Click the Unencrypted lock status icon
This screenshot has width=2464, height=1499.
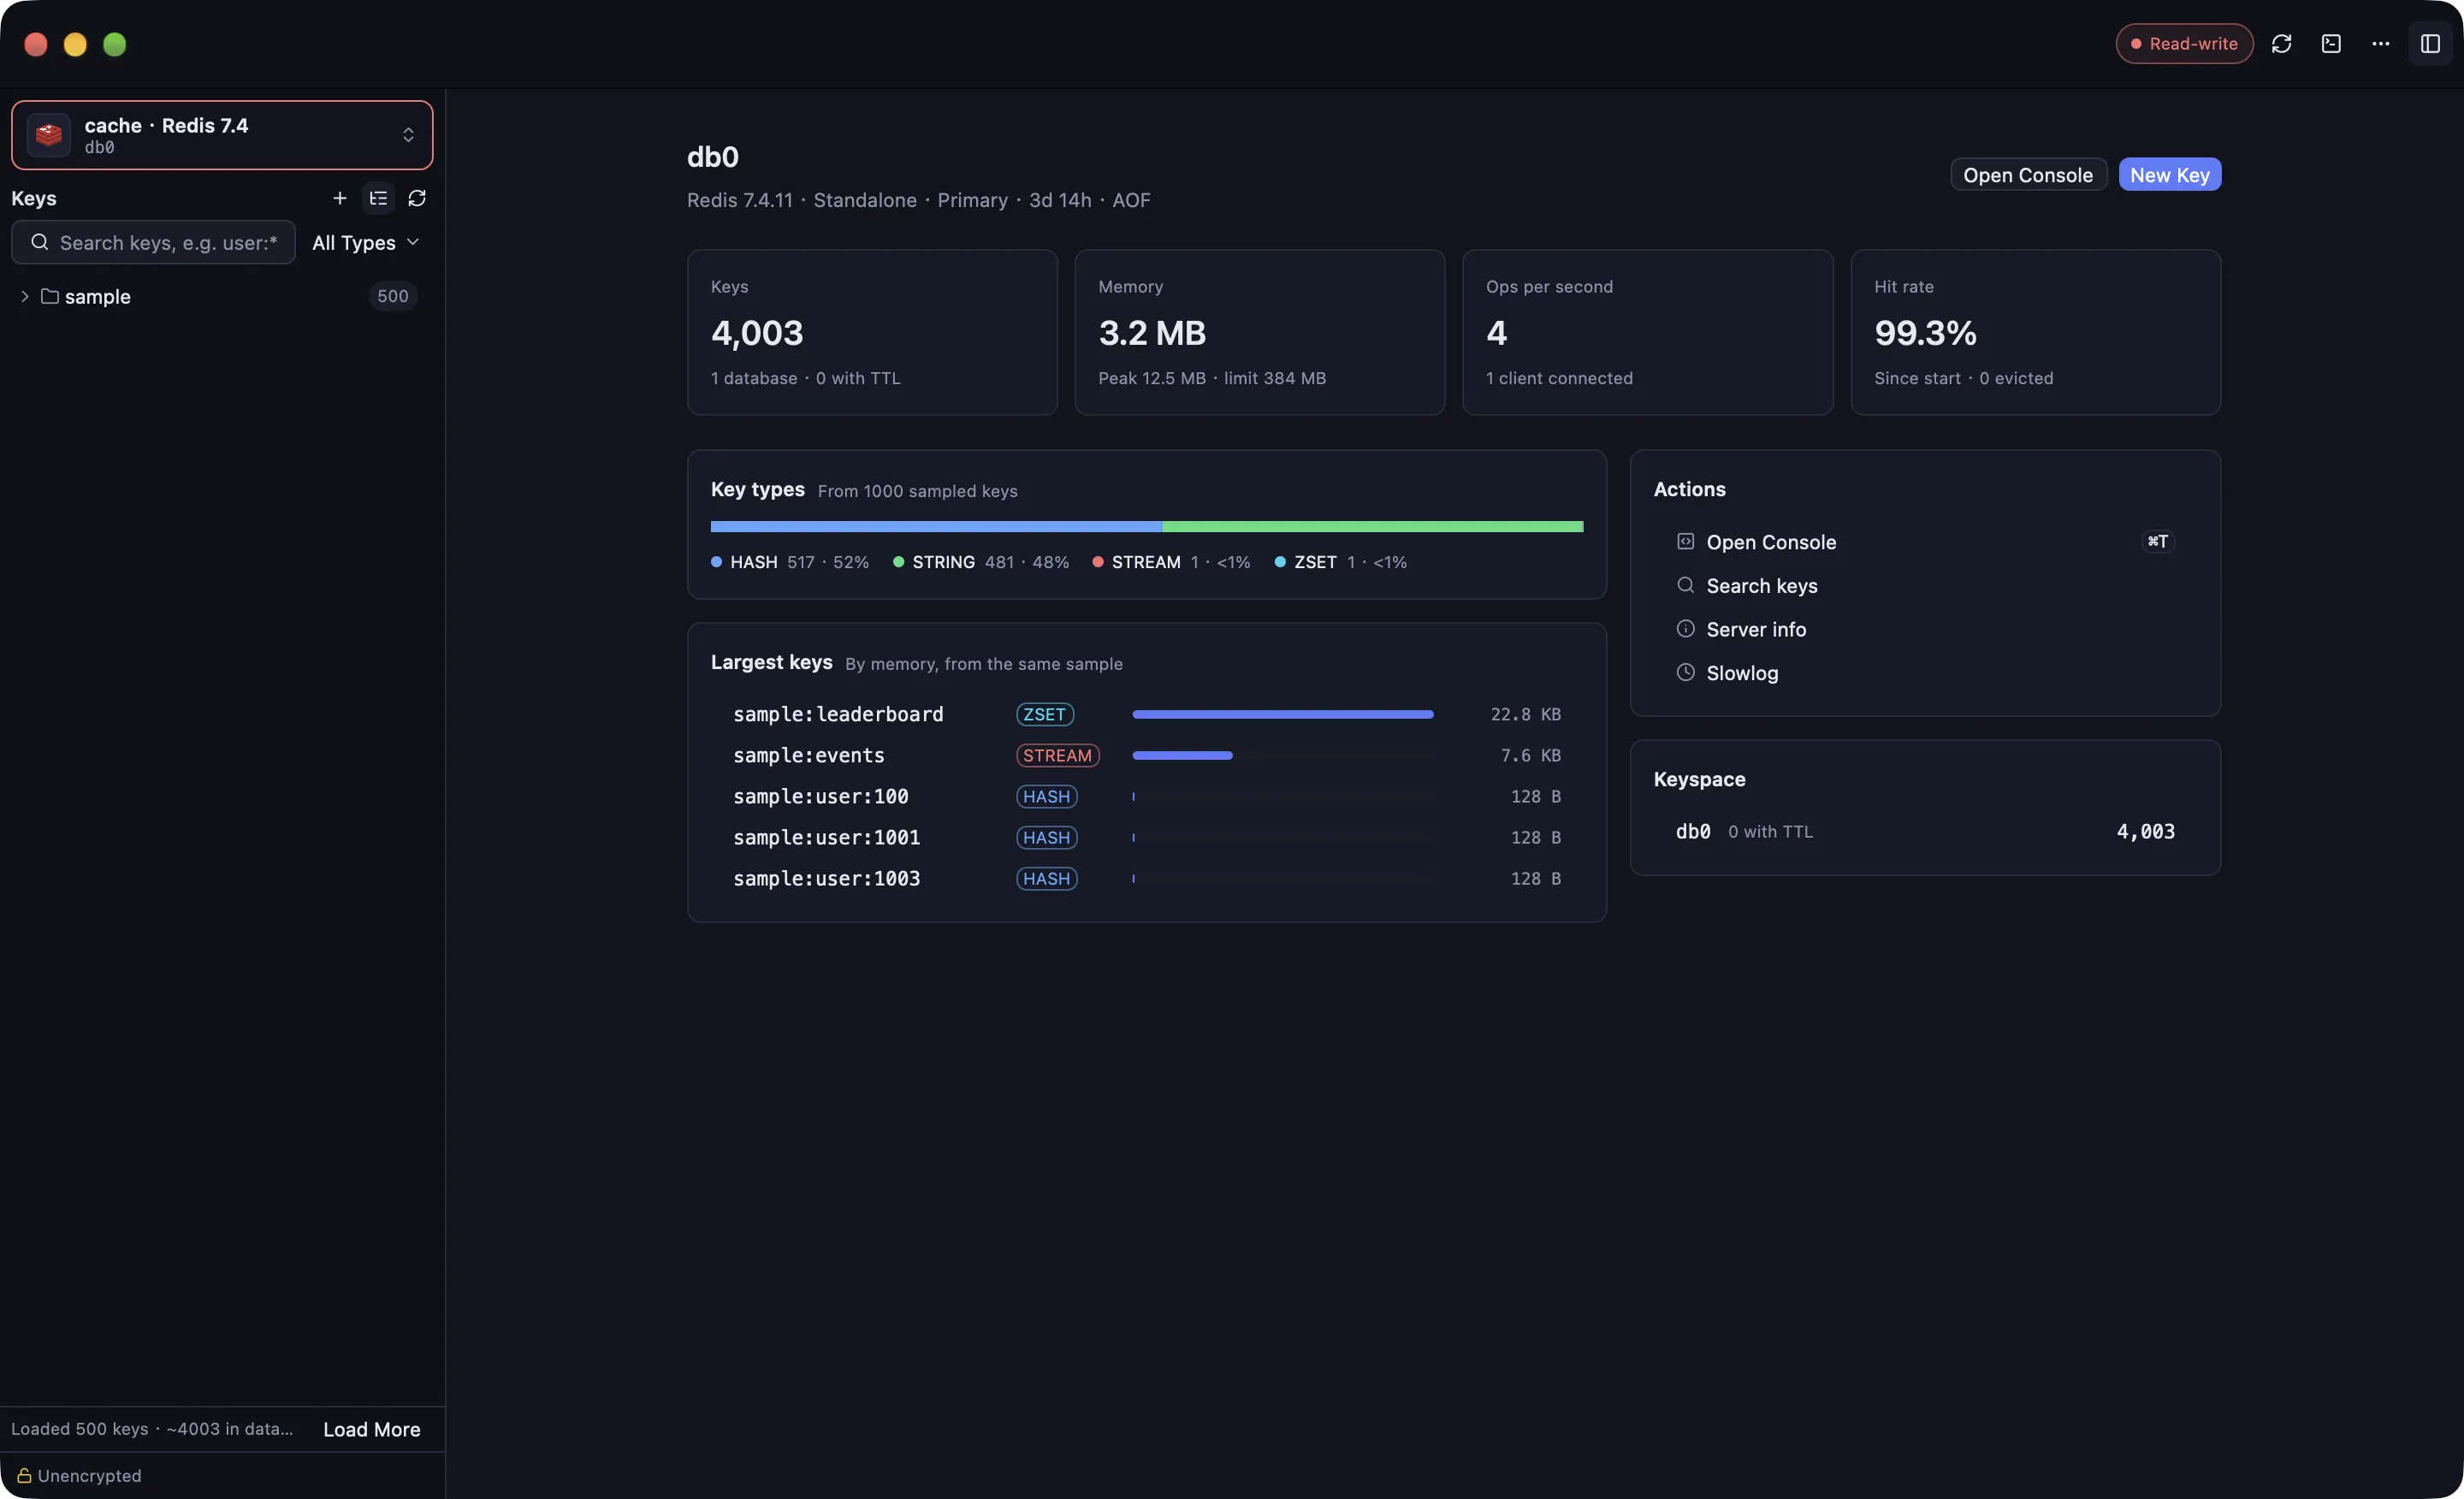24,1475
